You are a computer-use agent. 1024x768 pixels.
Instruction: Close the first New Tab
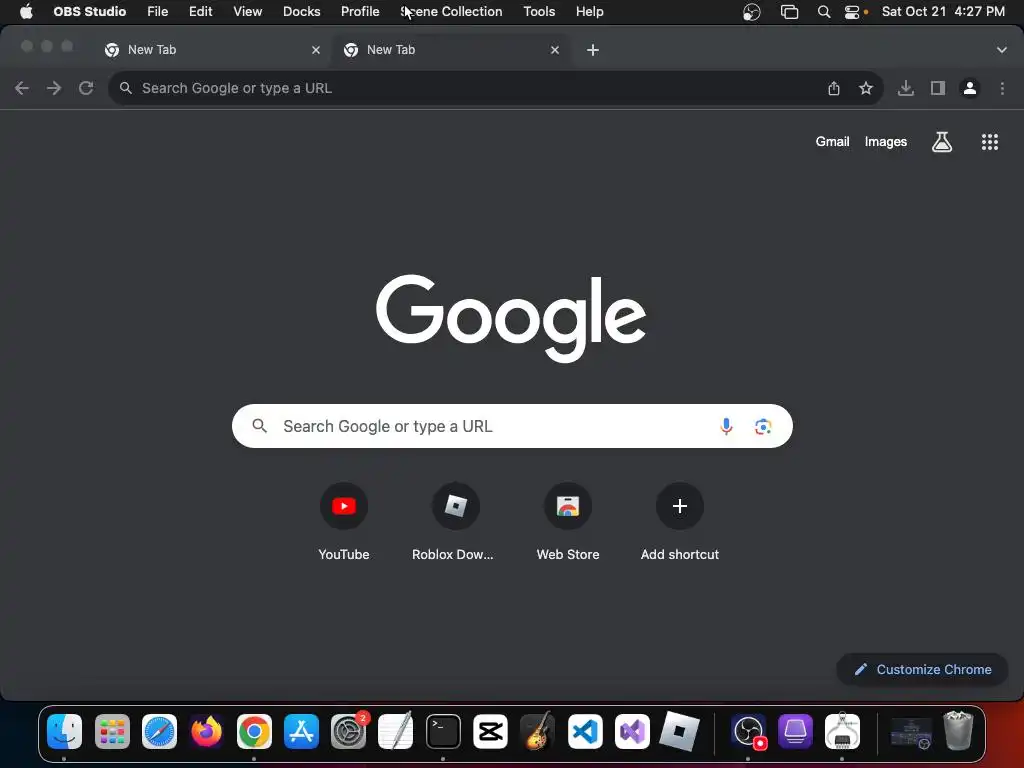pos(316,50)
